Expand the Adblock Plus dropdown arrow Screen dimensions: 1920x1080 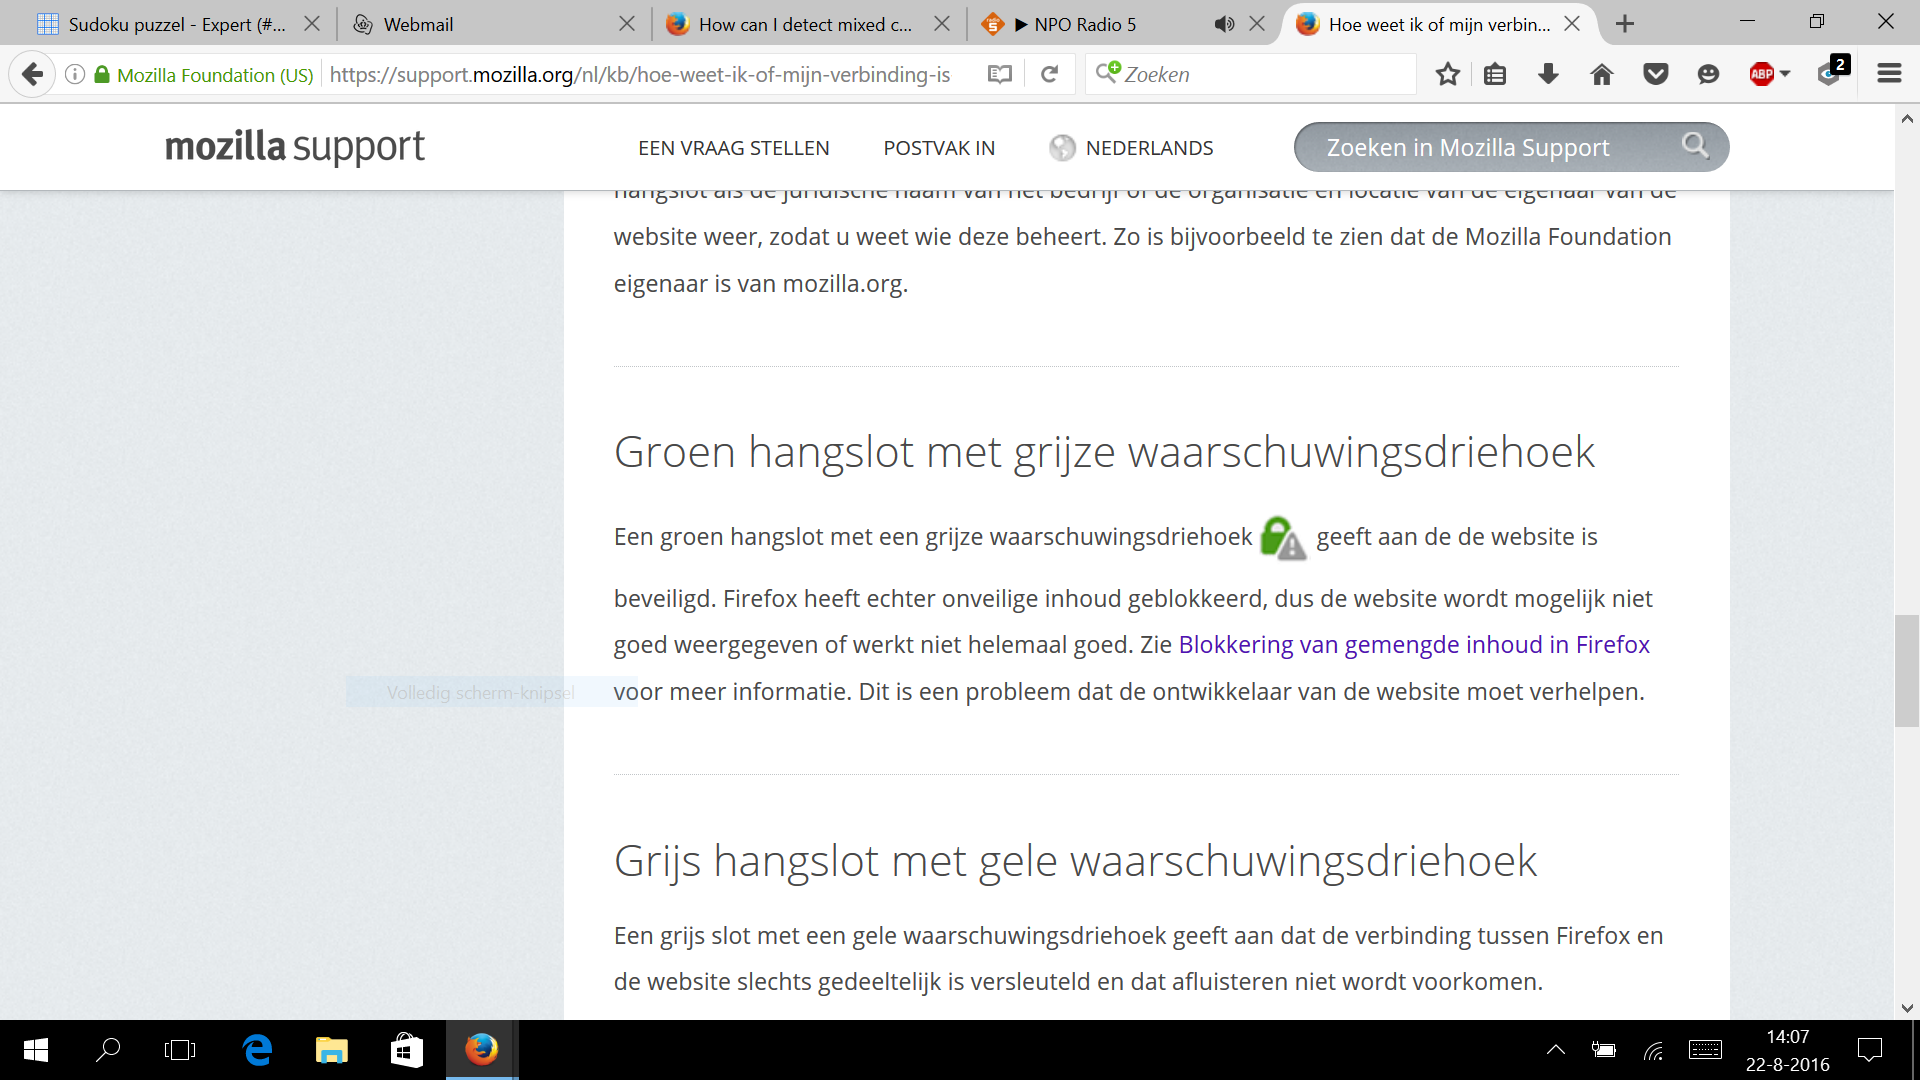tap(1785, 74)
